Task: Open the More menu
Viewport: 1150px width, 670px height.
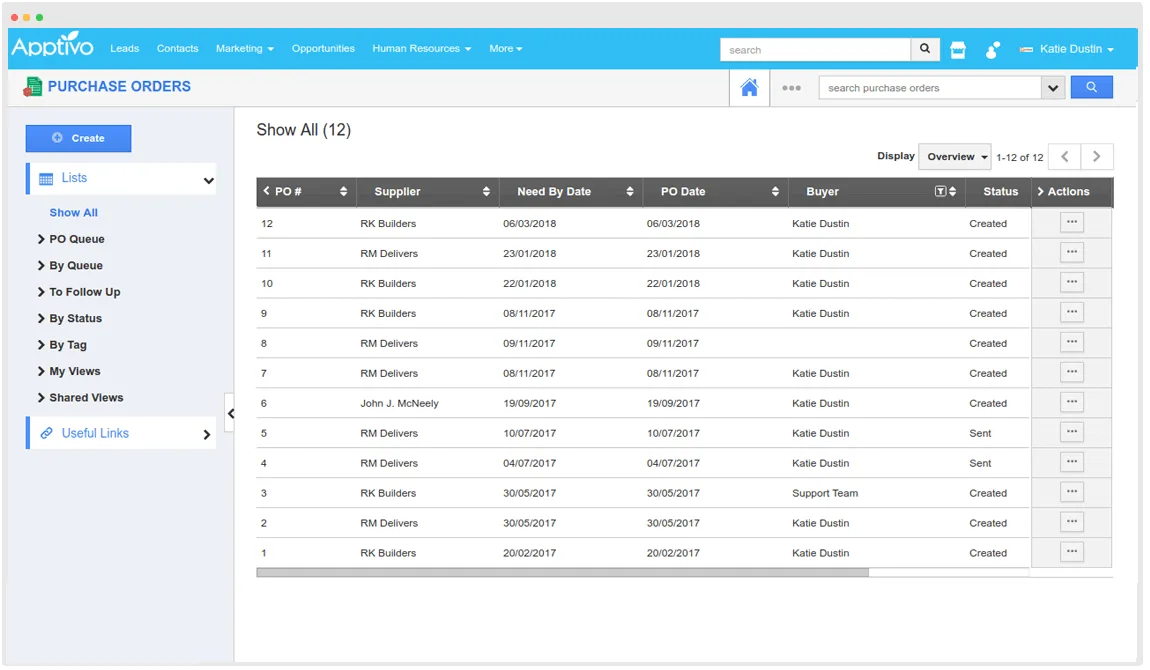Action: pyautogui.click(x=508, y=48)
